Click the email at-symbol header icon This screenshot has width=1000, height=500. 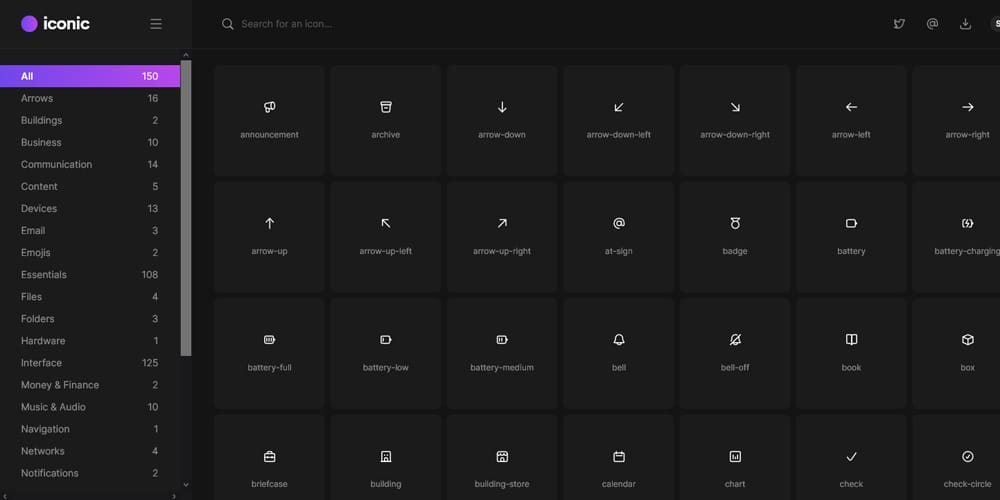pos(932,24)
